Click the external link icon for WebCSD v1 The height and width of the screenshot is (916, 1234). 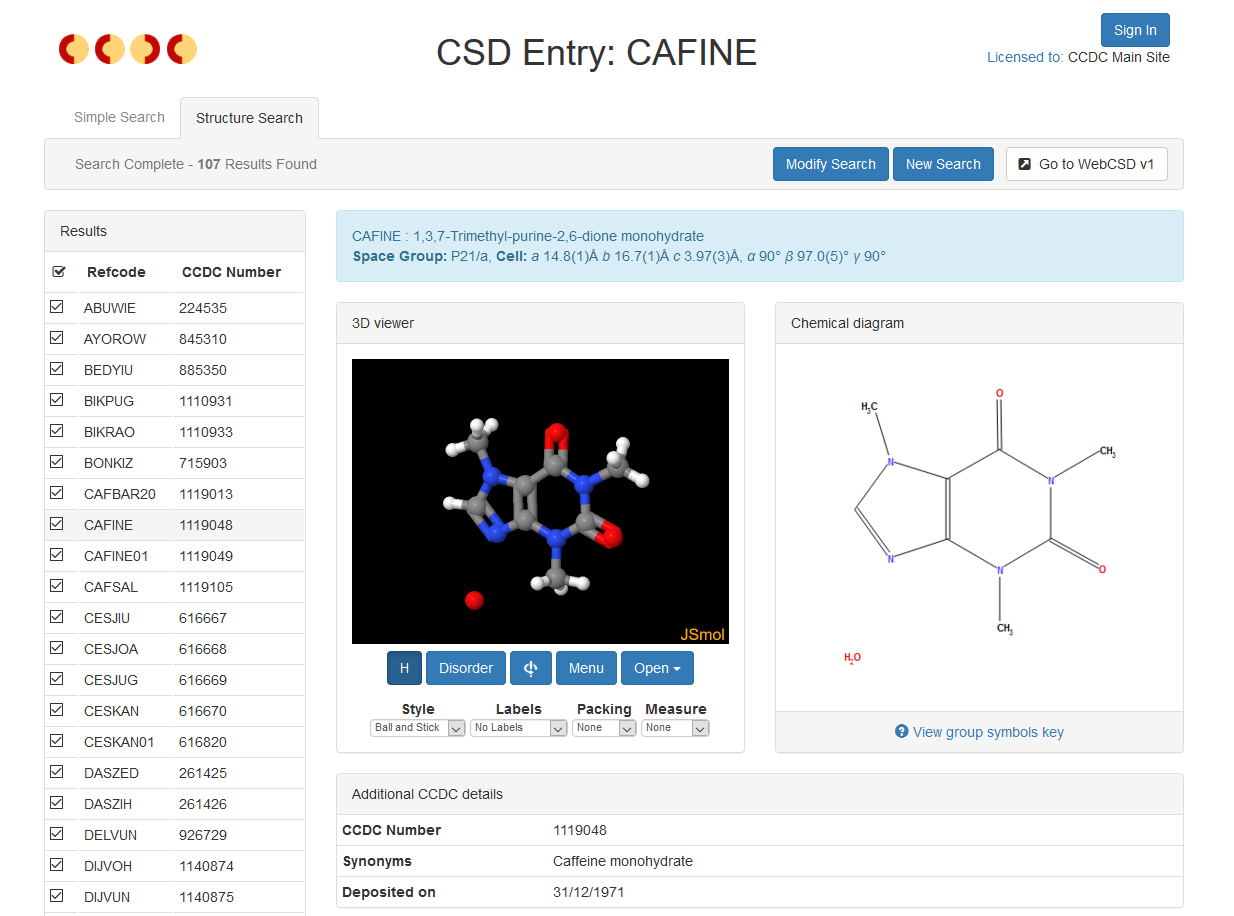1025,164
